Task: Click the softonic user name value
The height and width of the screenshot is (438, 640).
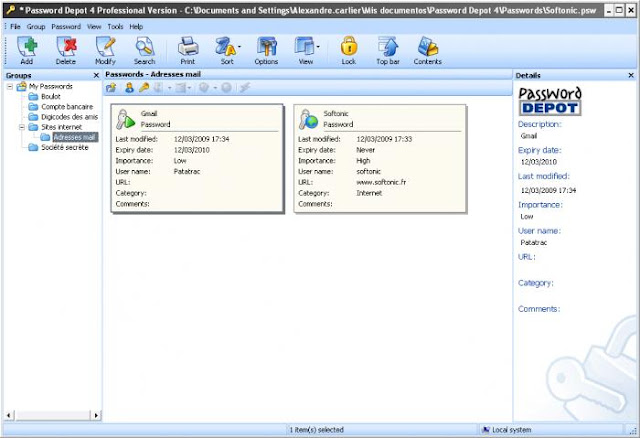Action: [x=369, y=172]
